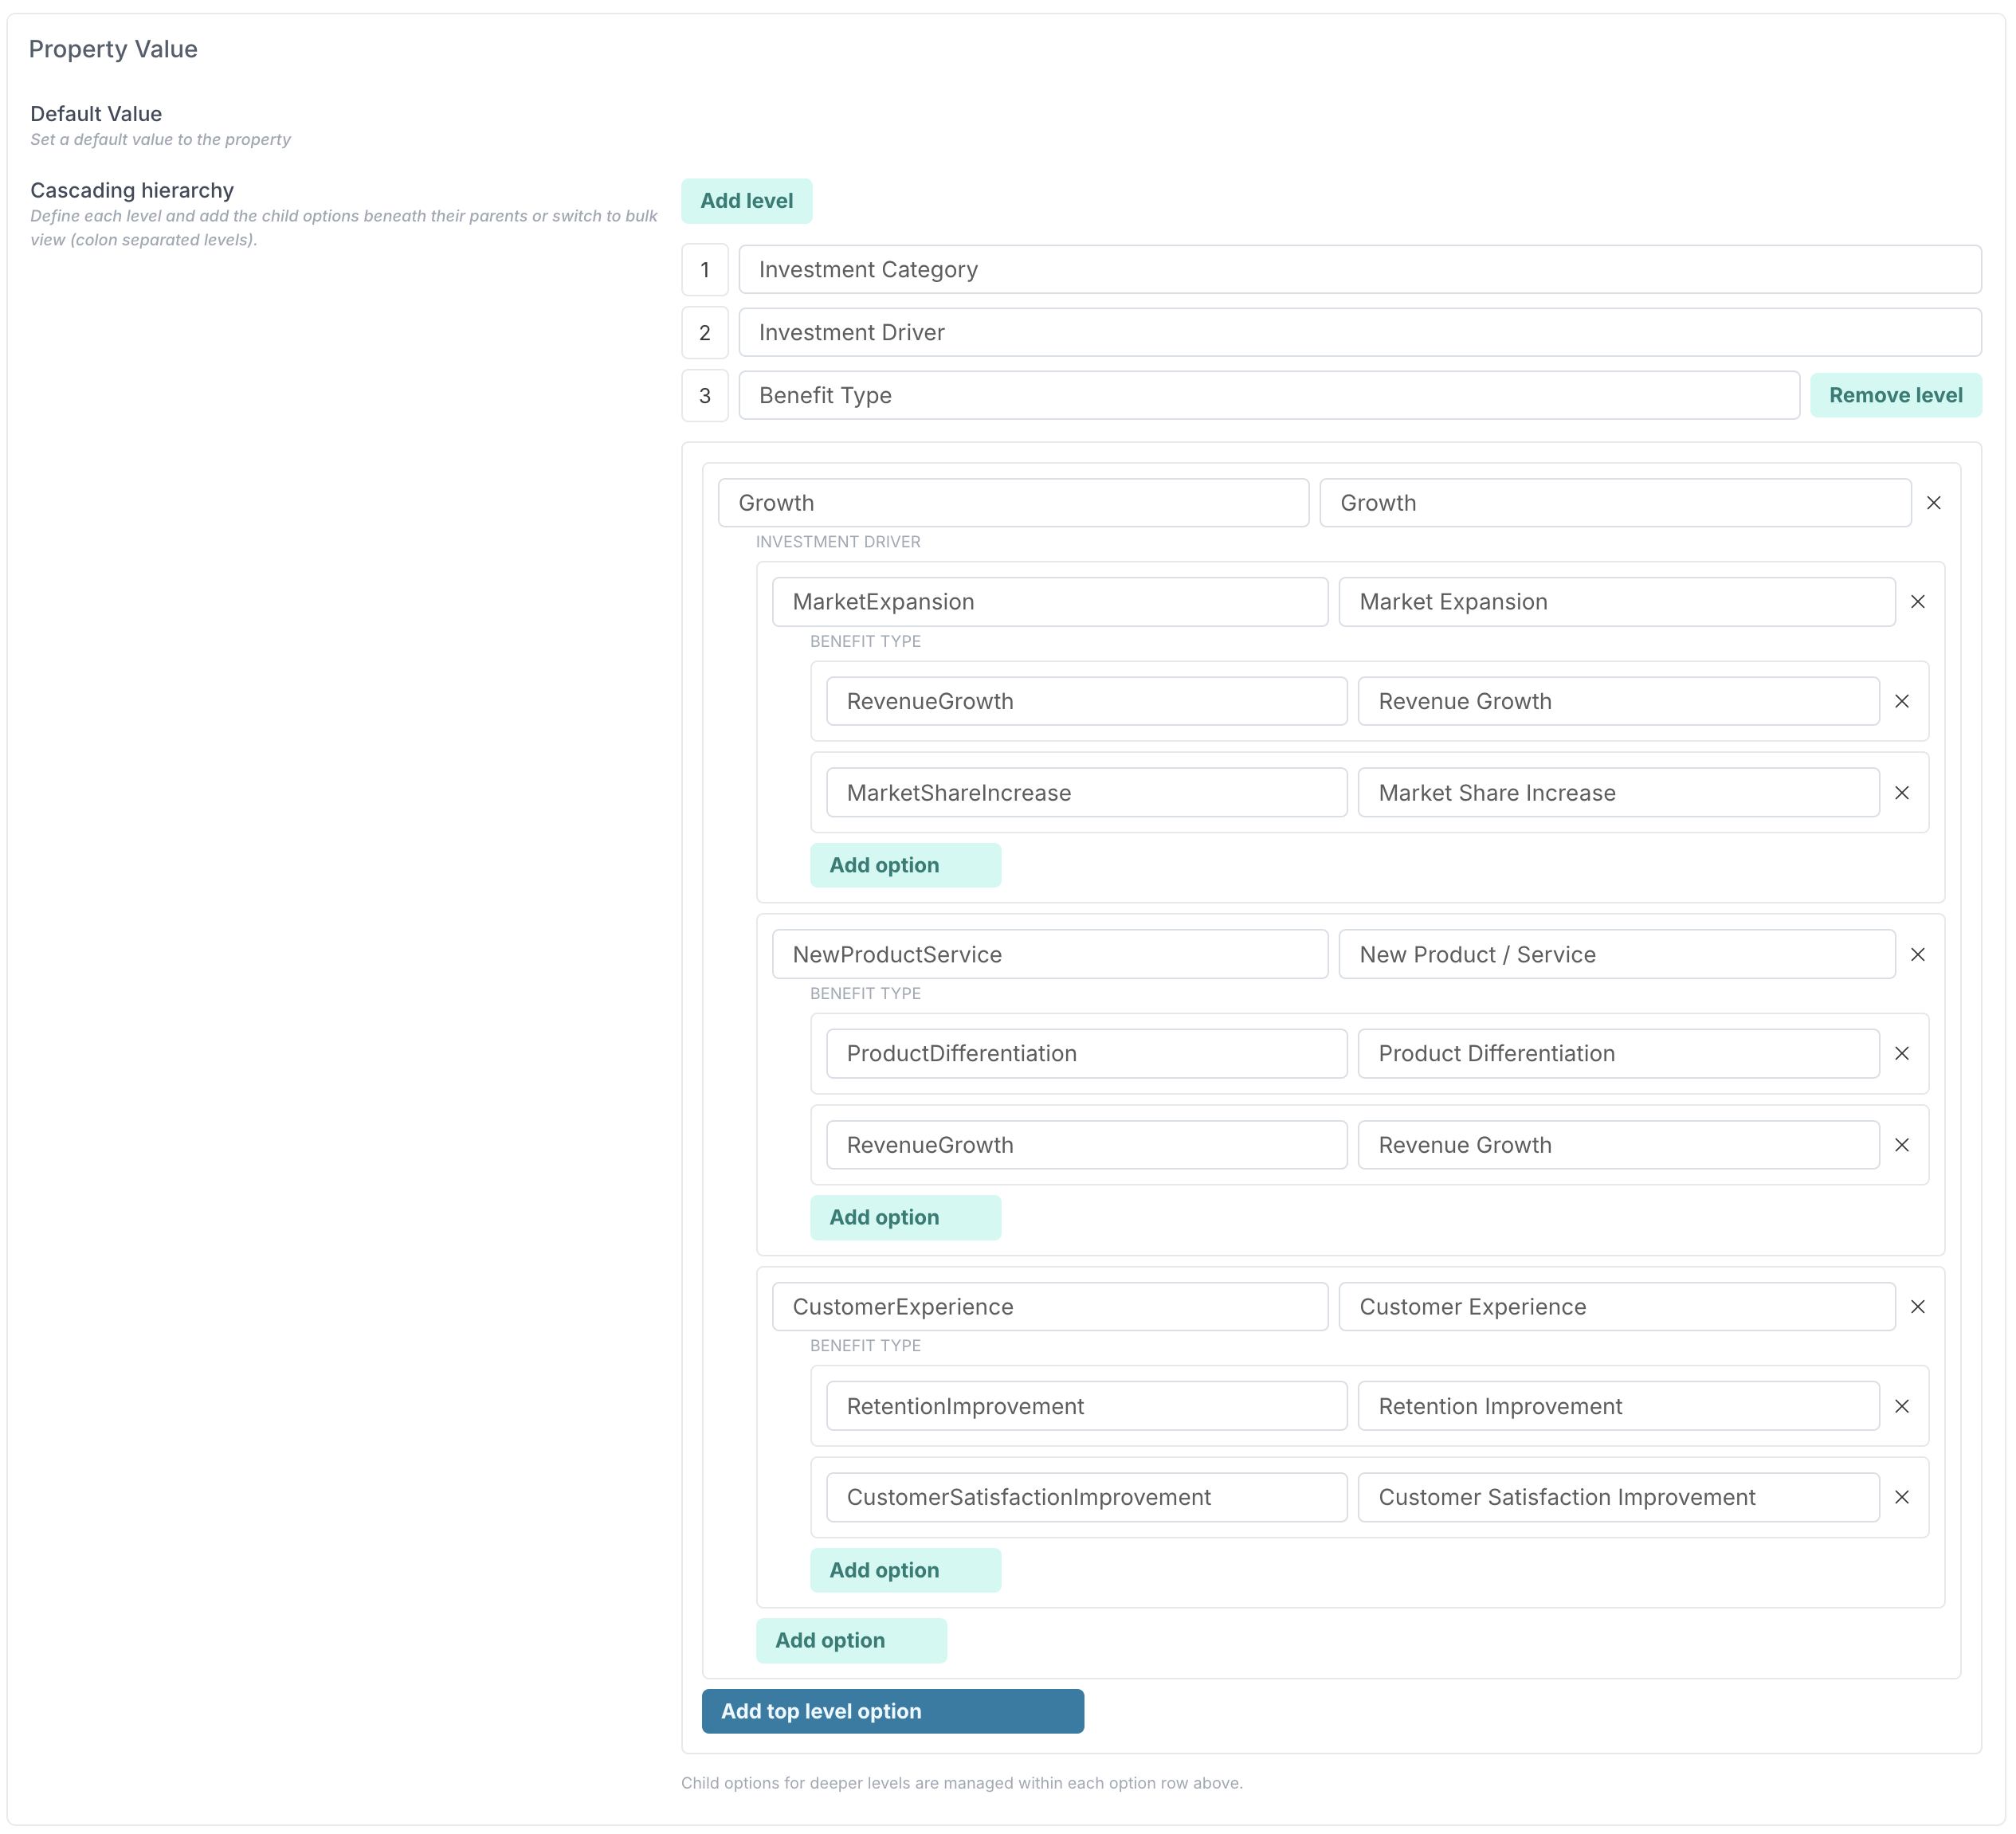Click the Add level button
Image resolution: width=2016 pixels, height=1834 pixels.
pos(746,201)
